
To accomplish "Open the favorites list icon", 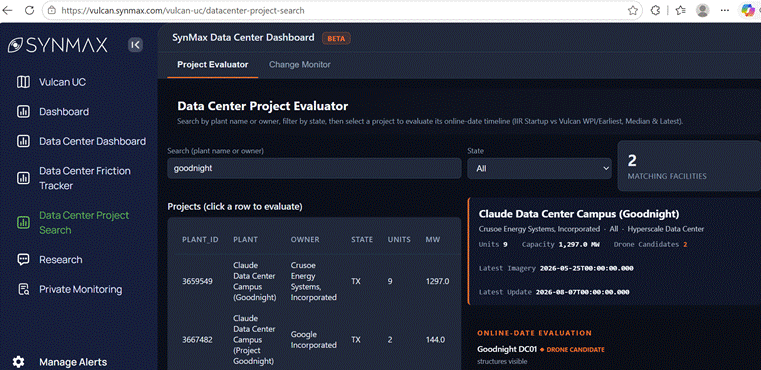I will coord(680,10).
